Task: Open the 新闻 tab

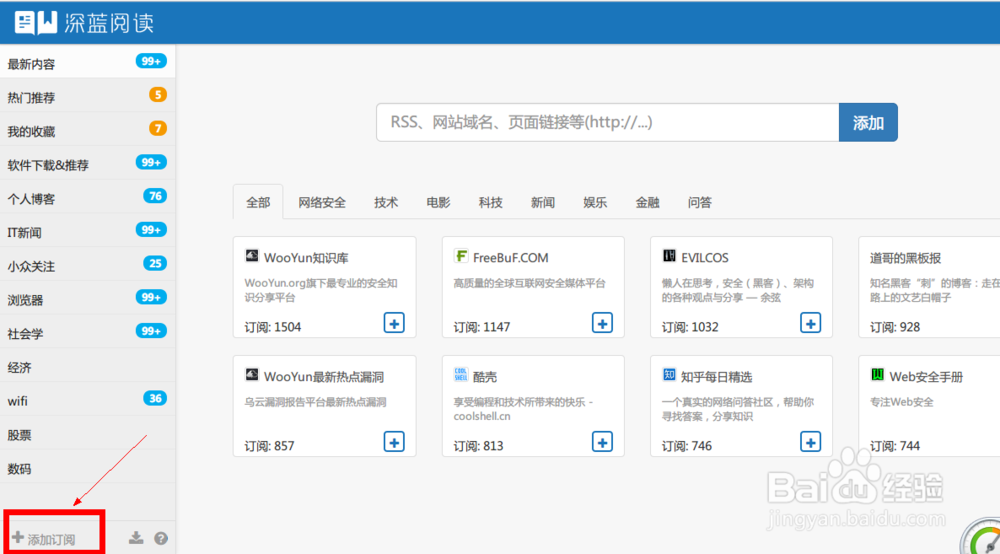Action: click(543, 203)
